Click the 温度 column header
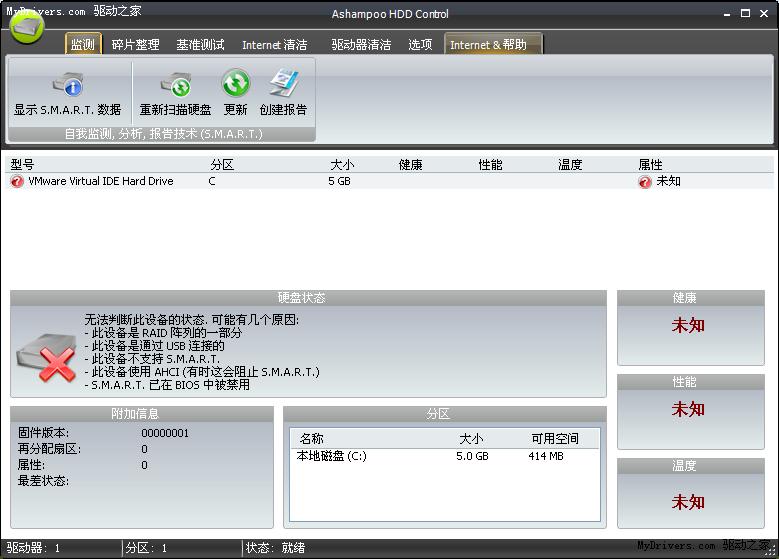The height and width of the screenshot is (559, 779). coord(570,165)
